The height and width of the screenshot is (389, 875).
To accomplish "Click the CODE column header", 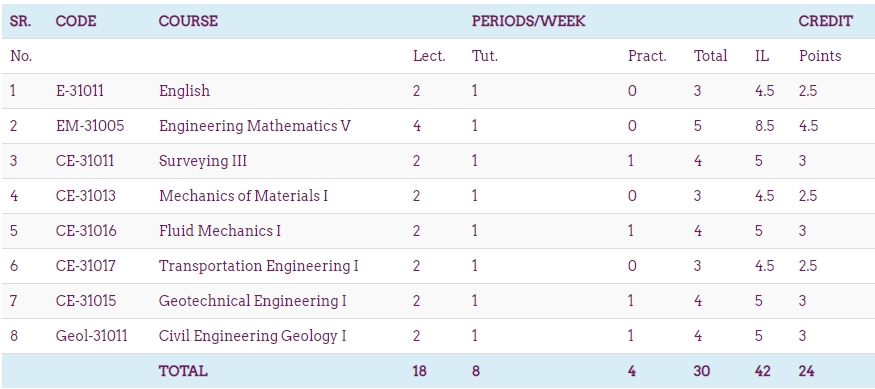I will (x=76, y=21).
